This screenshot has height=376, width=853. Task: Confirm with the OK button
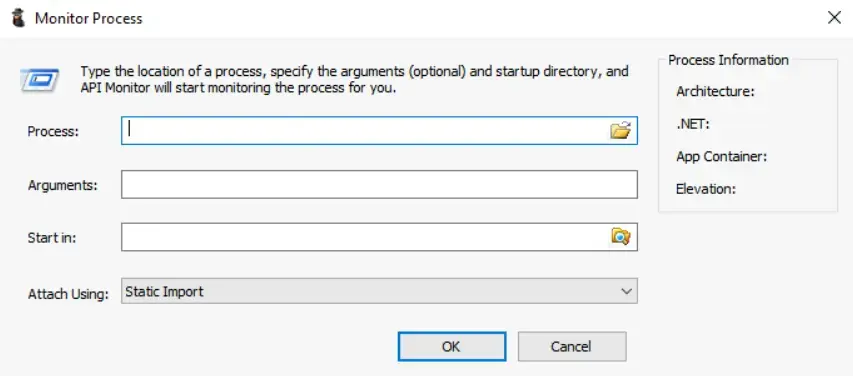pyautogui.click(x=452, y=347)
